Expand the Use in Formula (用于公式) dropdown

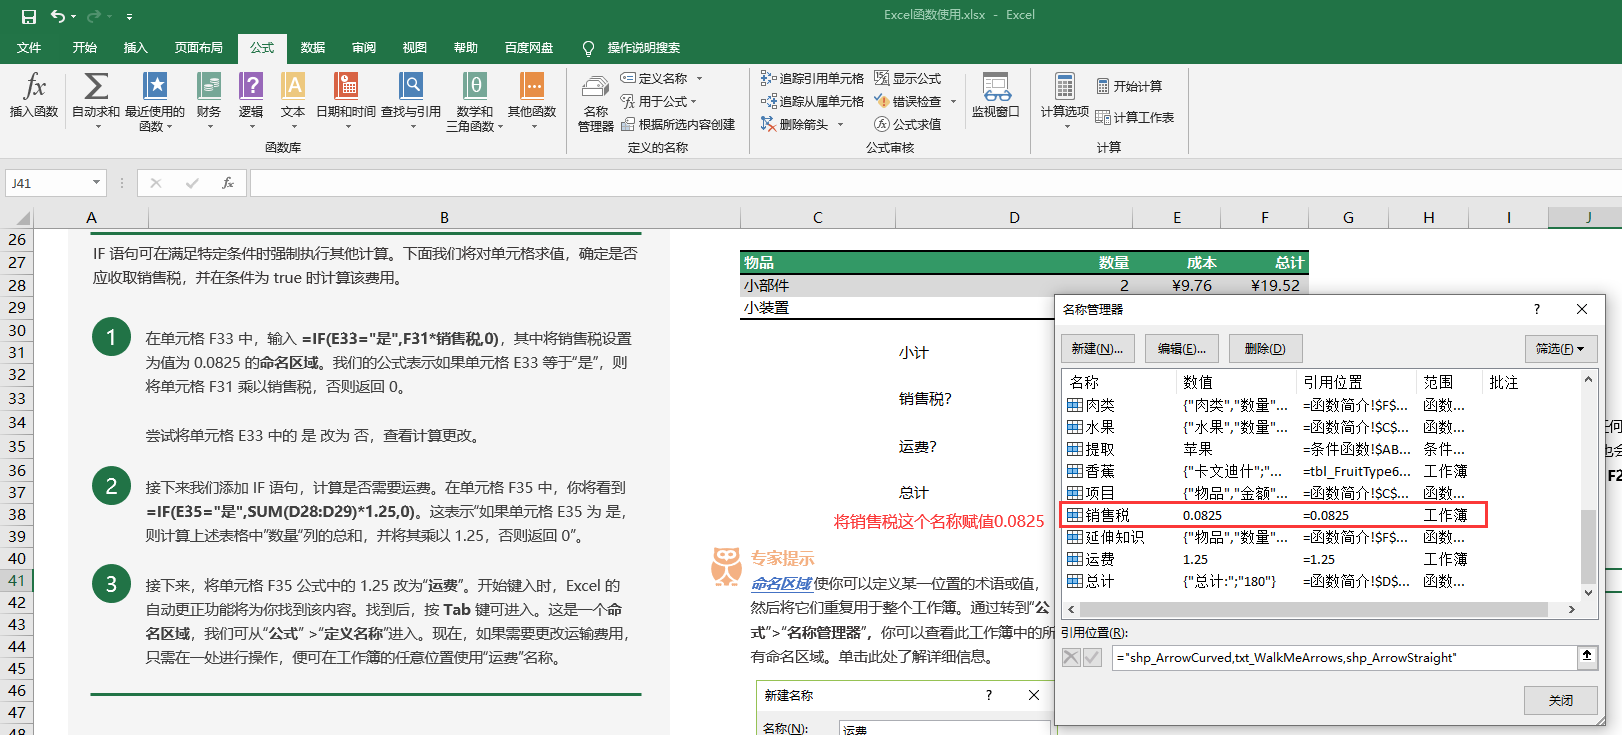693,101
